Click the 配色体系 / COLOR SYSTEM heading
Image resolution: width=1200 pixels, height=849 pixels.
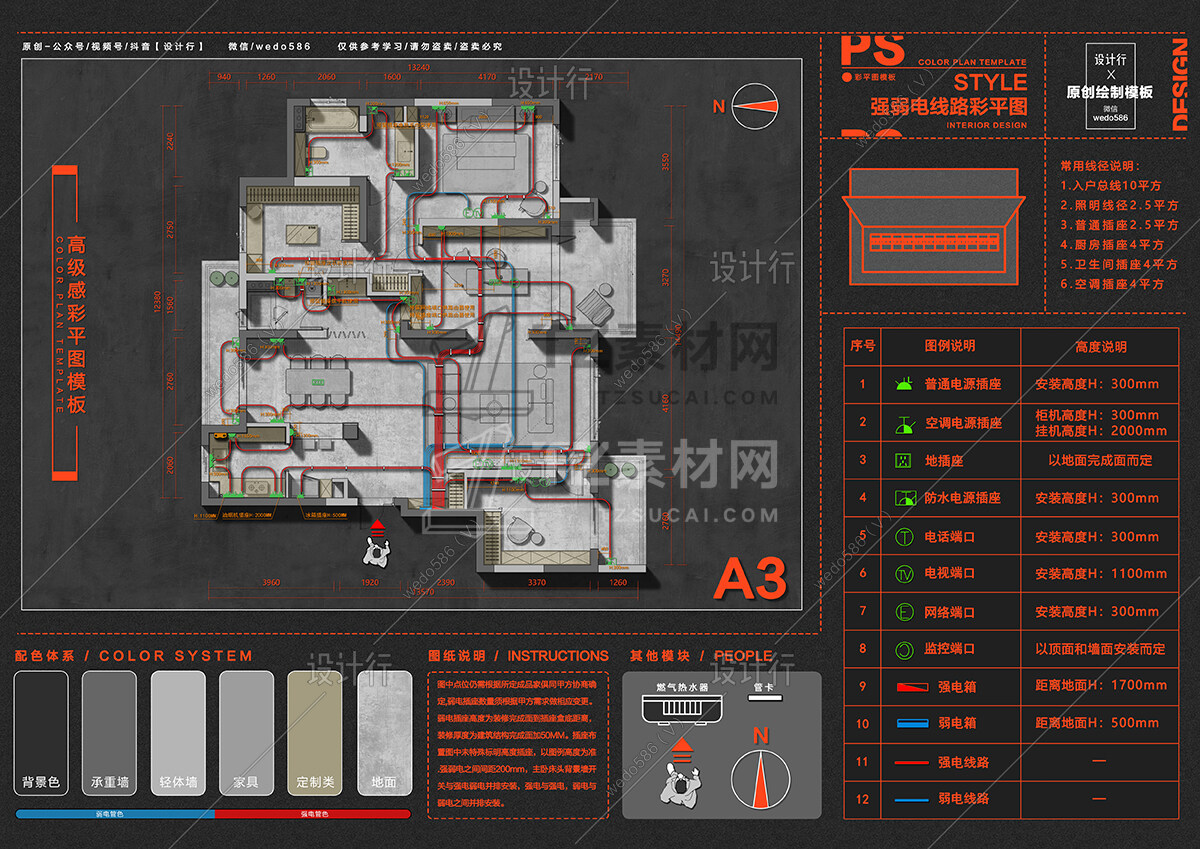coord(134,656)
